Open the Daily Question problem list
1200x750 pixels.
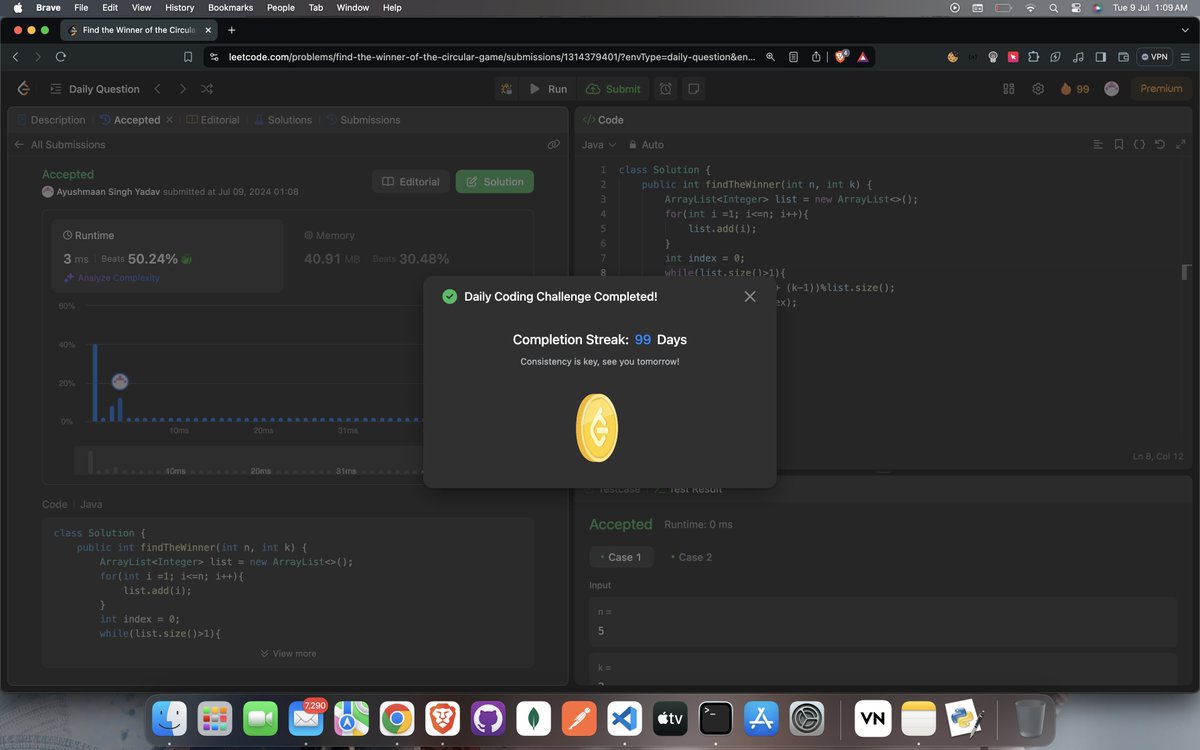click(94, 89)
